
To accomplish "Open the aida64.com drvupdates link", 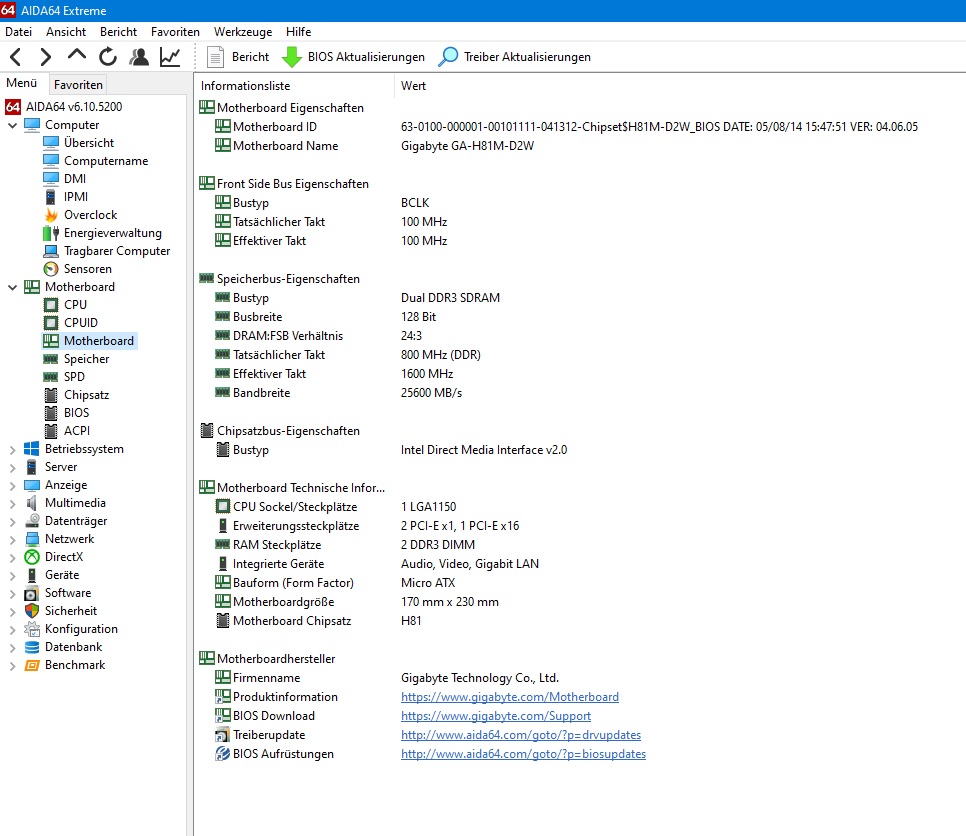I will pos(521,735).
